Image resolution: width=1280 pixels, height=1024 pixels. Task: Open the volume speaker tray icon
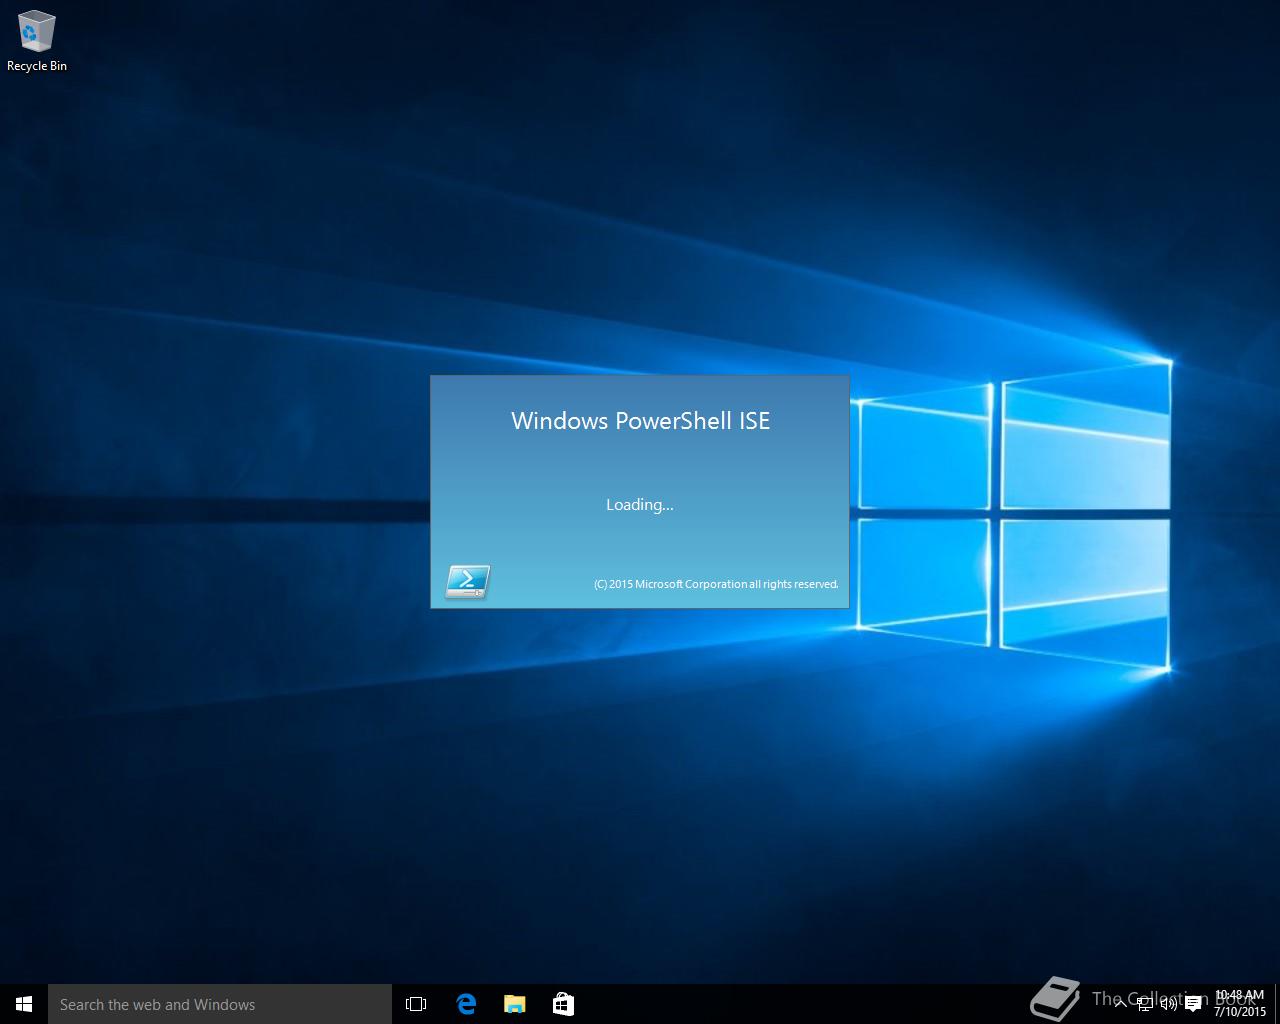[1168, 1004]
